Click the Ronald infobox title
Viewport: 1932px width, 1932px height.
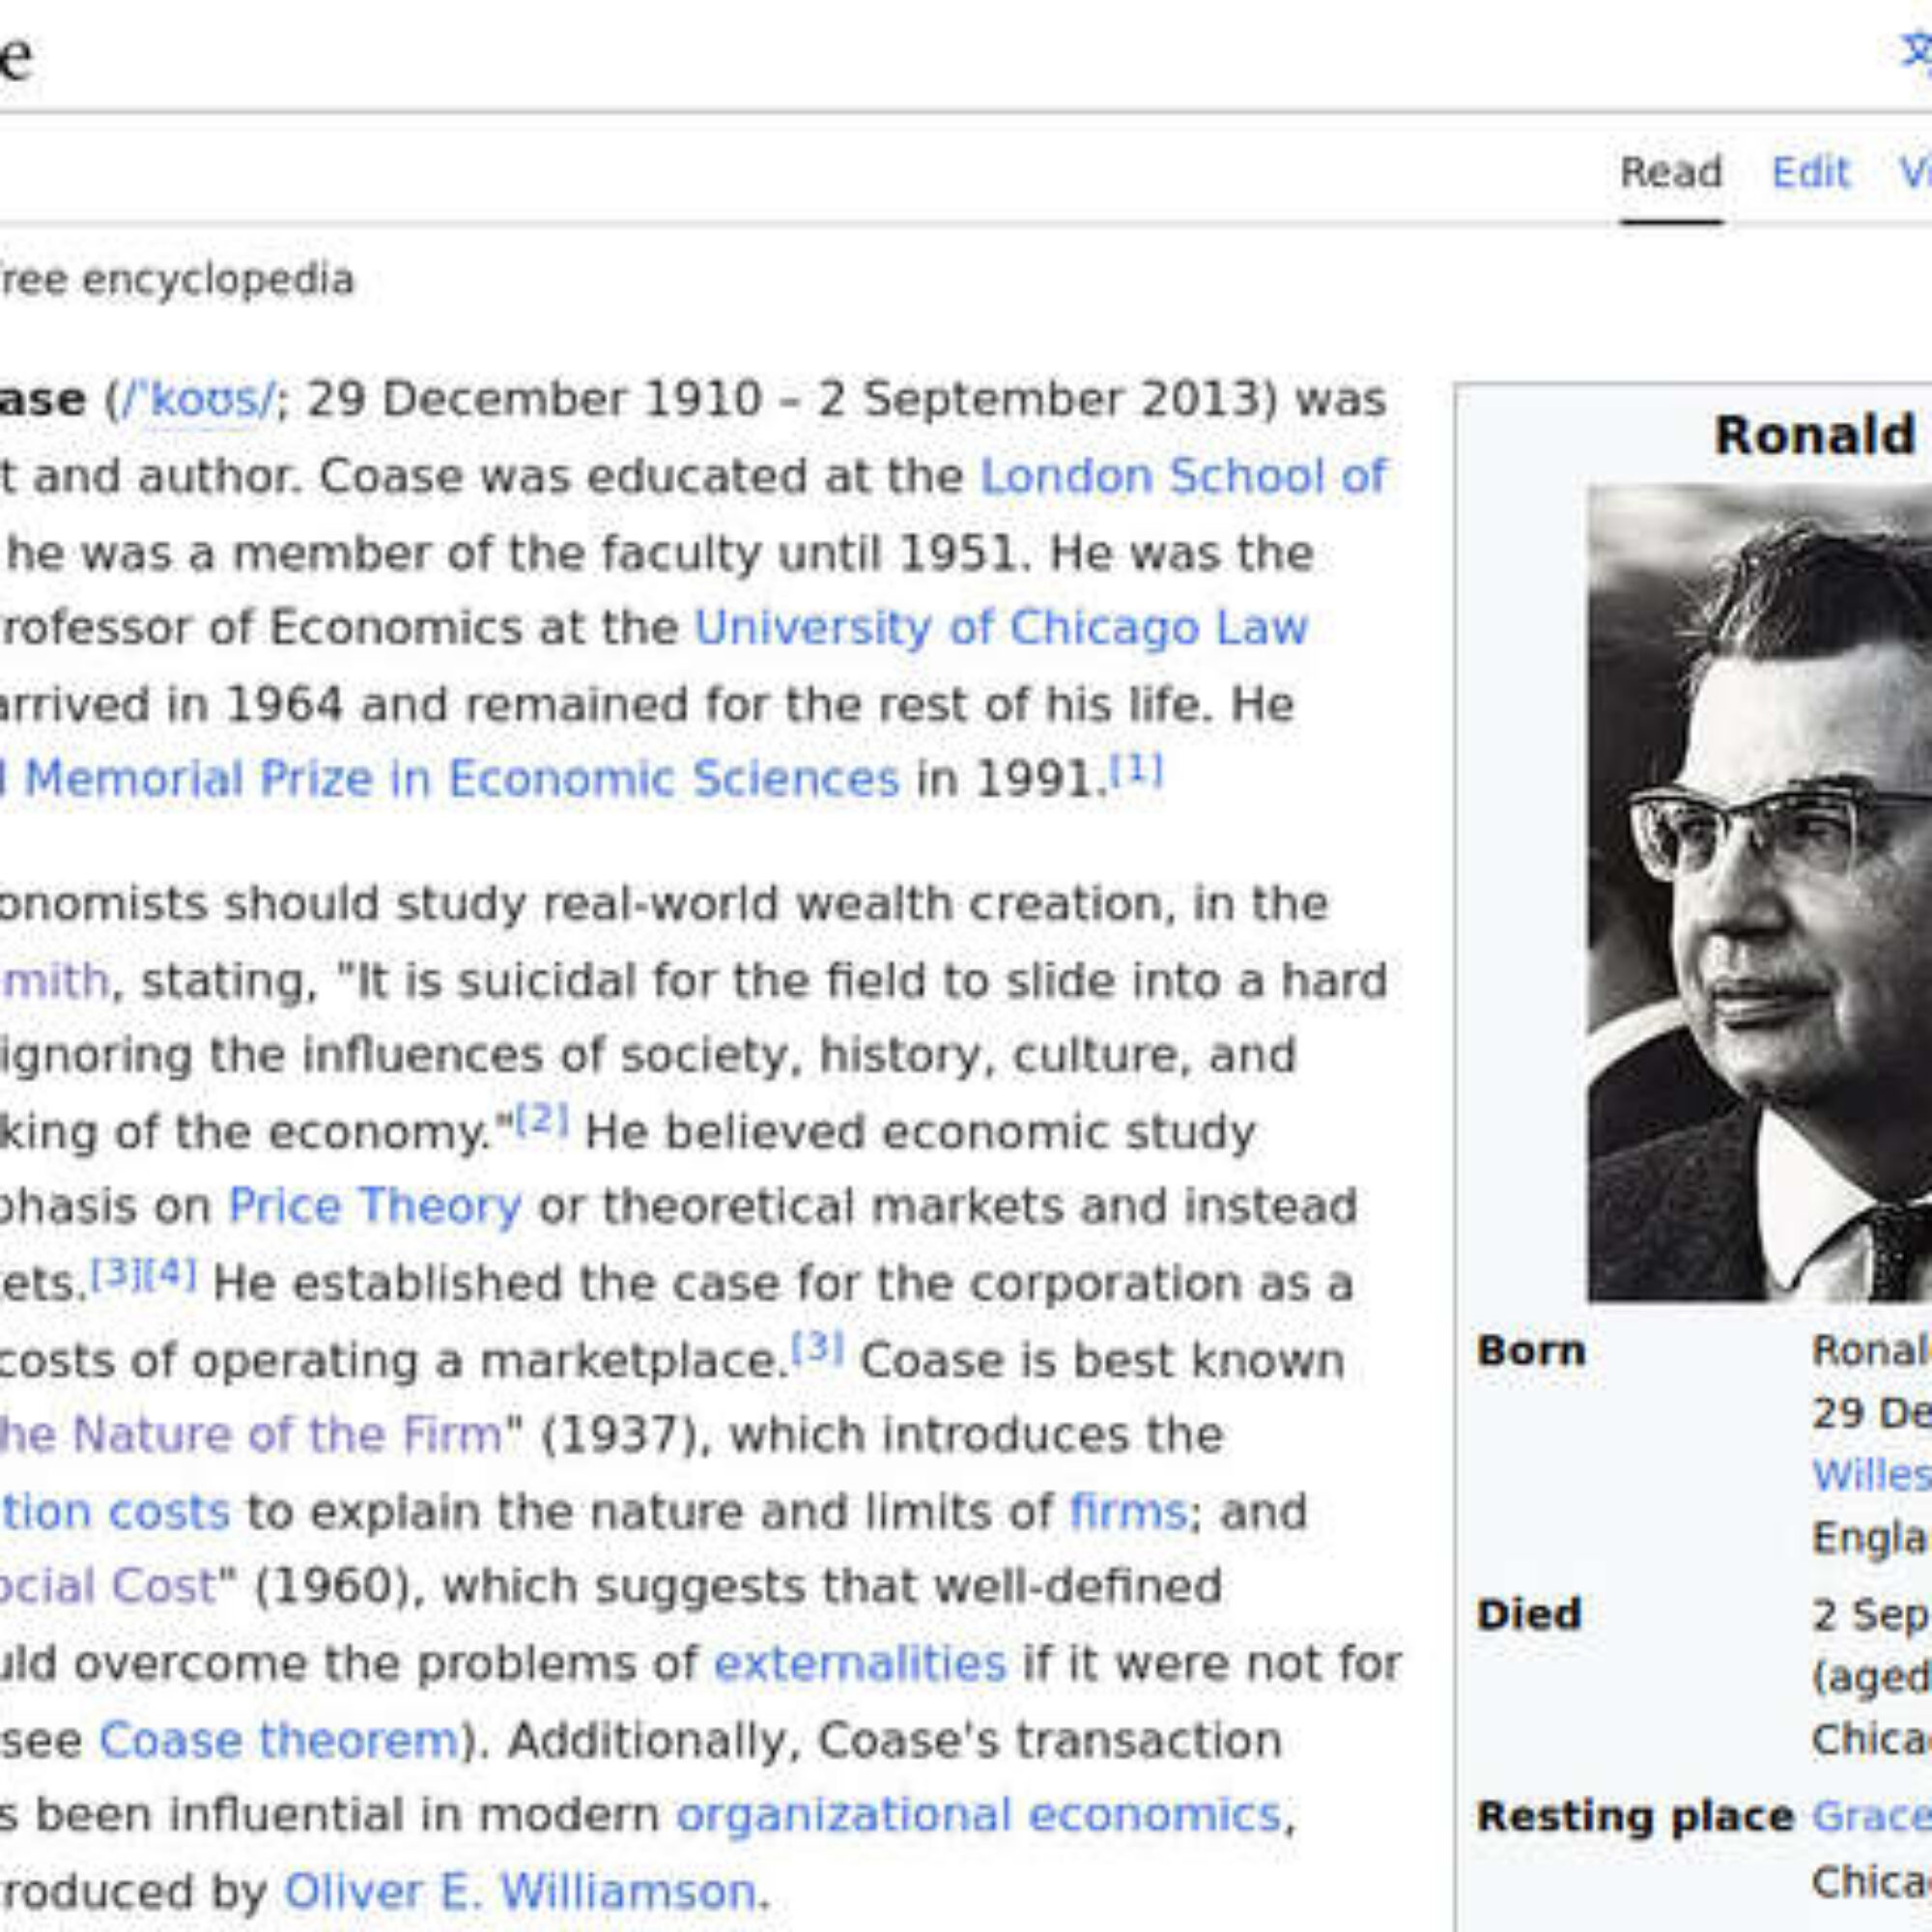[x=1815, y=435]
